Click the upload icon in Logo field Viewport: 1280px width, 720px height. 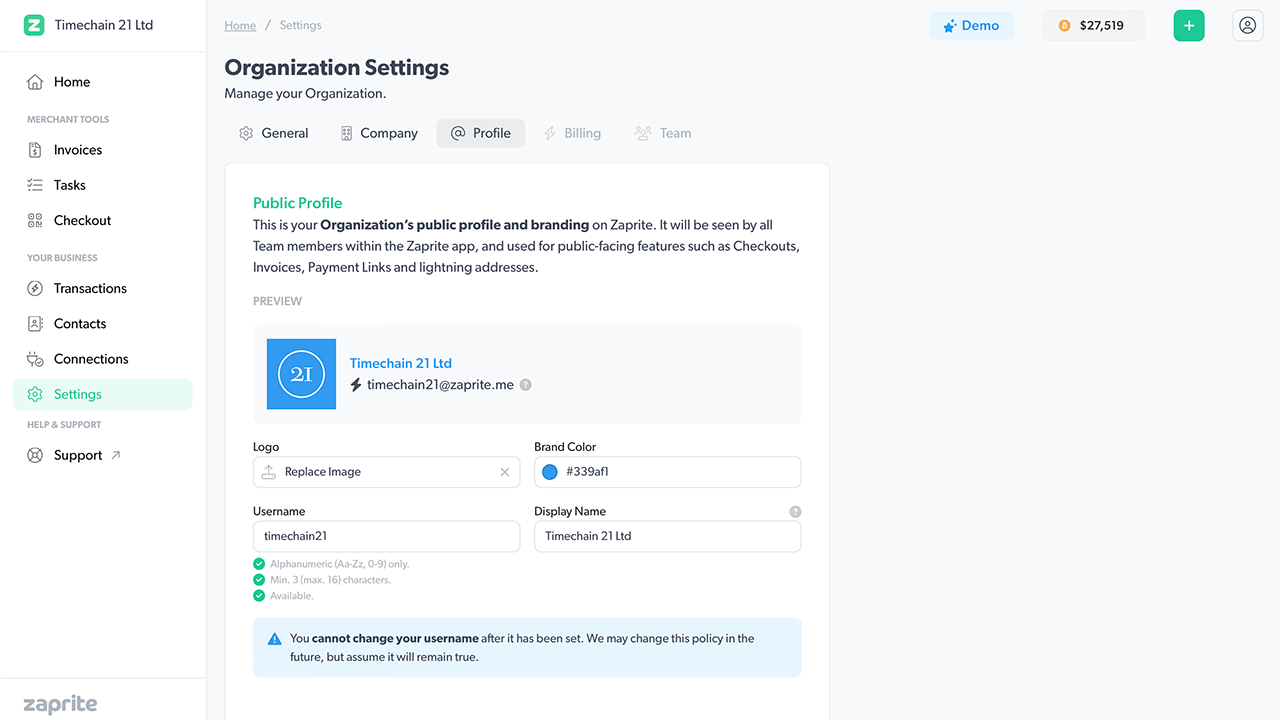268,472
